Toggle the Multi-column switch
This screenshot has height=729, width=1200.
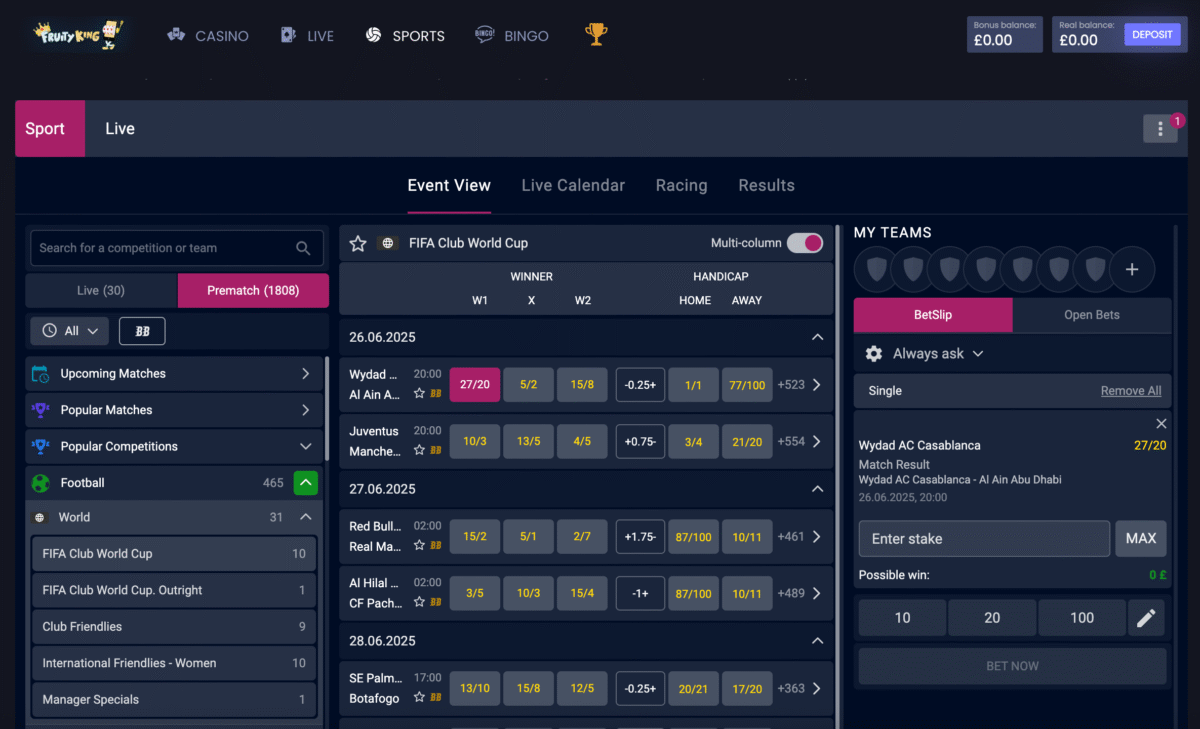coord(805,243)
